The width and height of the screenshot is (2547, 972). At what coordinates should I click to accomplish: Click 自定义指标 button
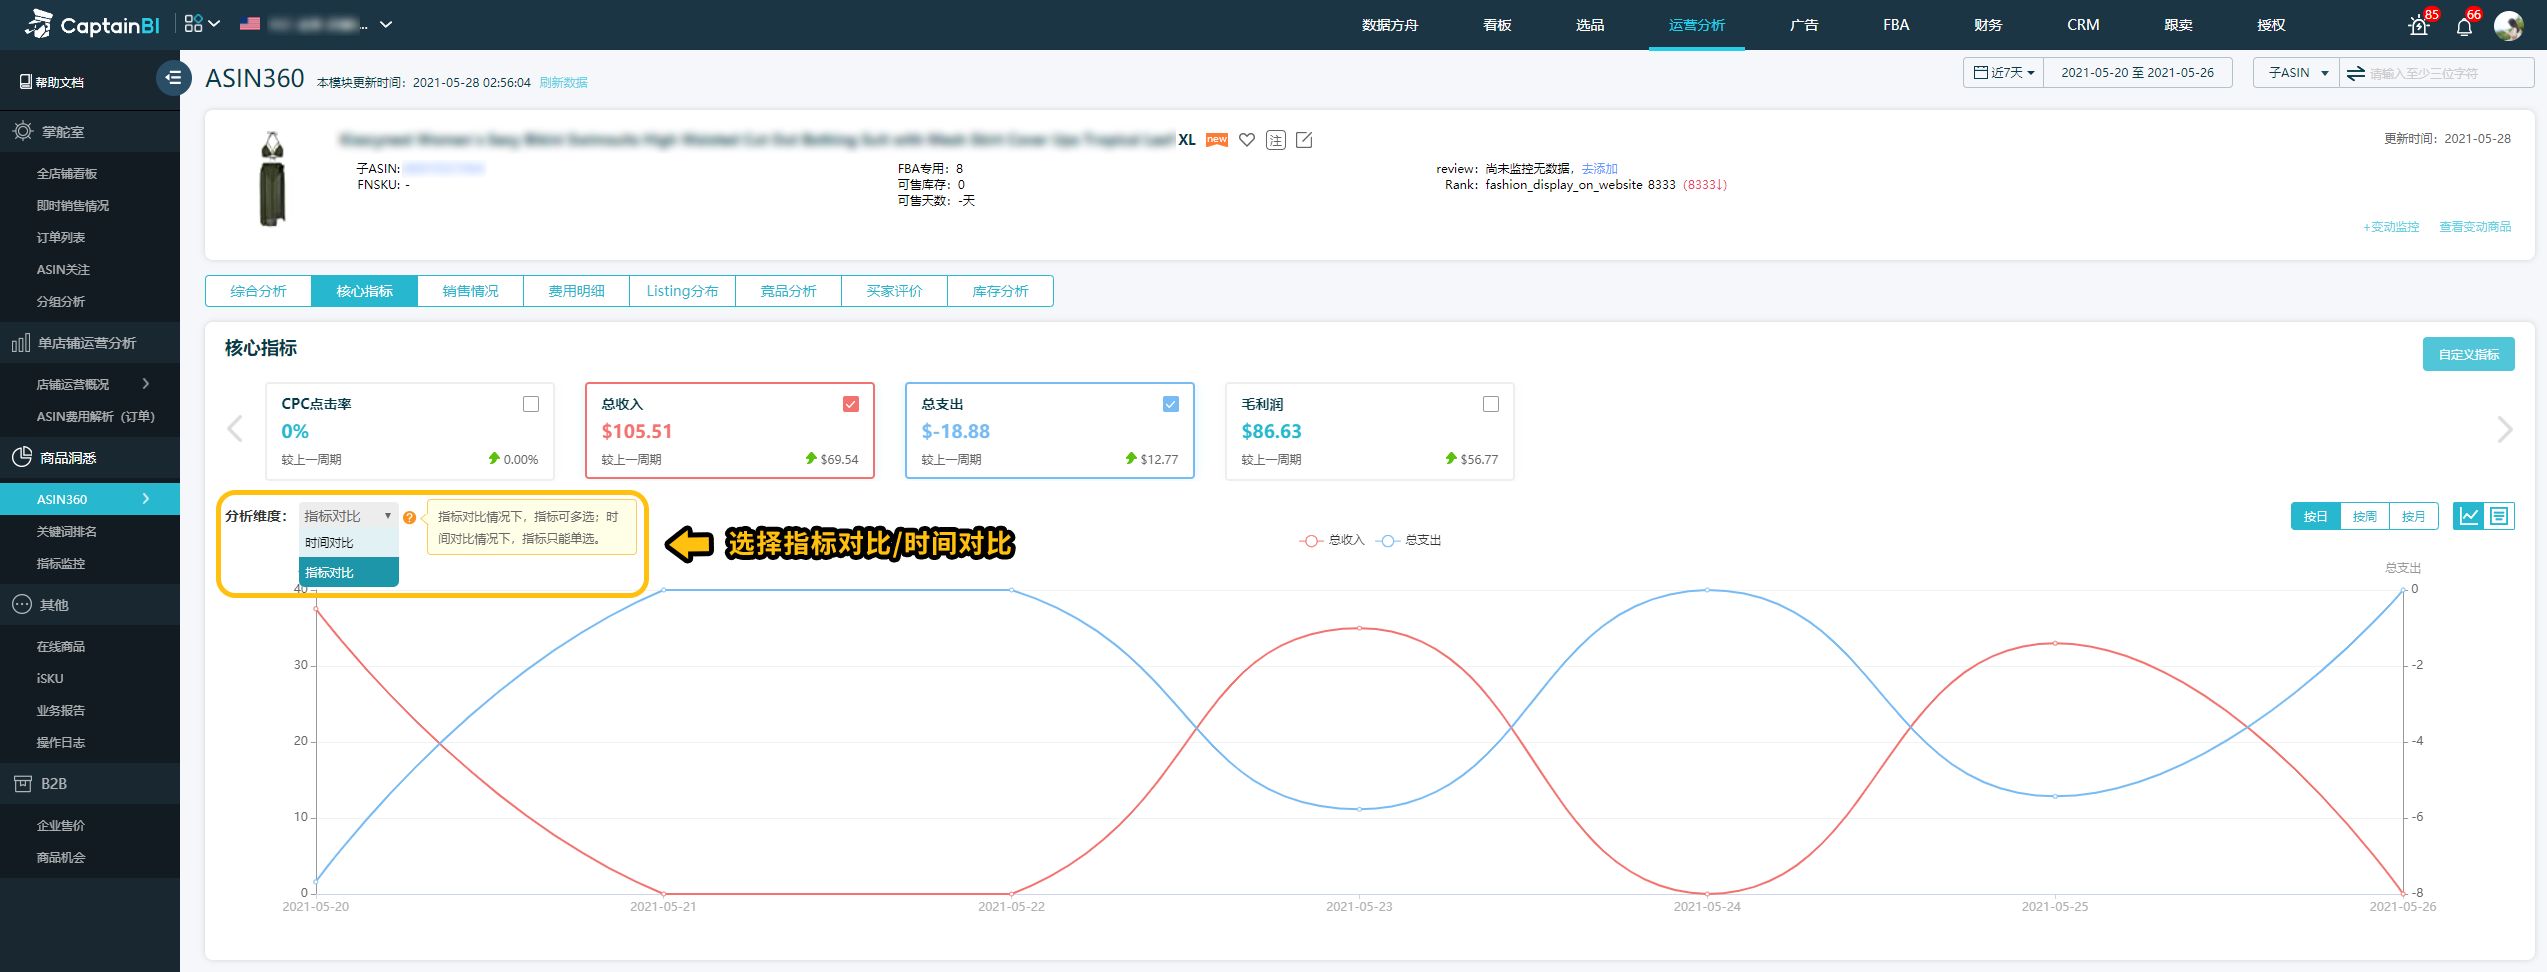(2468, 354)
